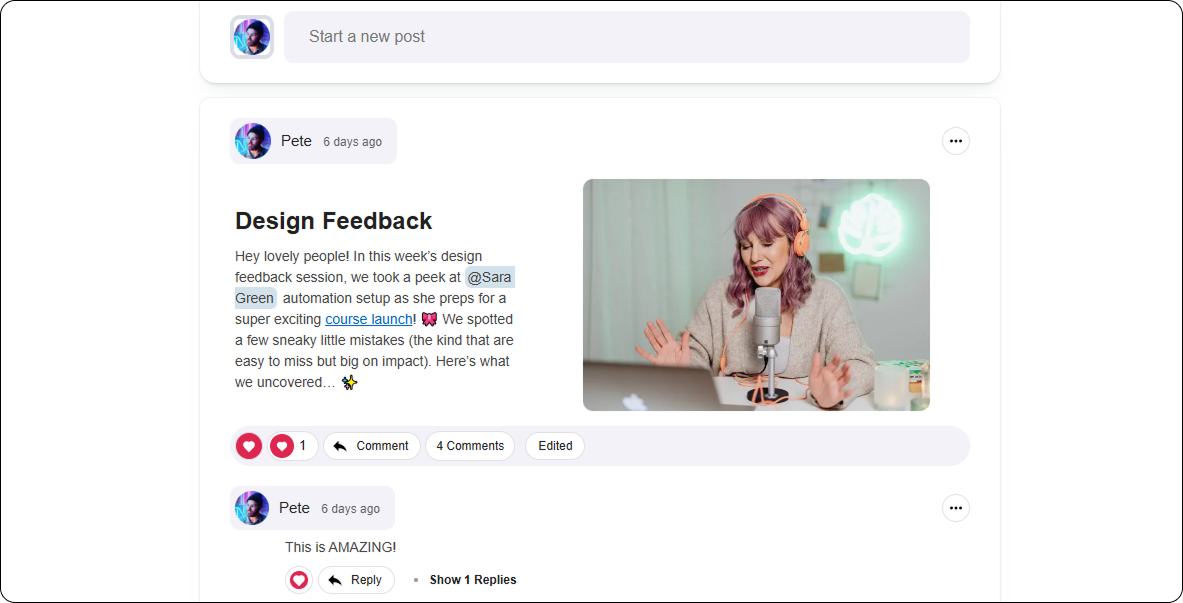Image resolution: width=1183 pixels, height=603 pixels.
Task: Open the podcast microphone image
Action: [756, 295]
